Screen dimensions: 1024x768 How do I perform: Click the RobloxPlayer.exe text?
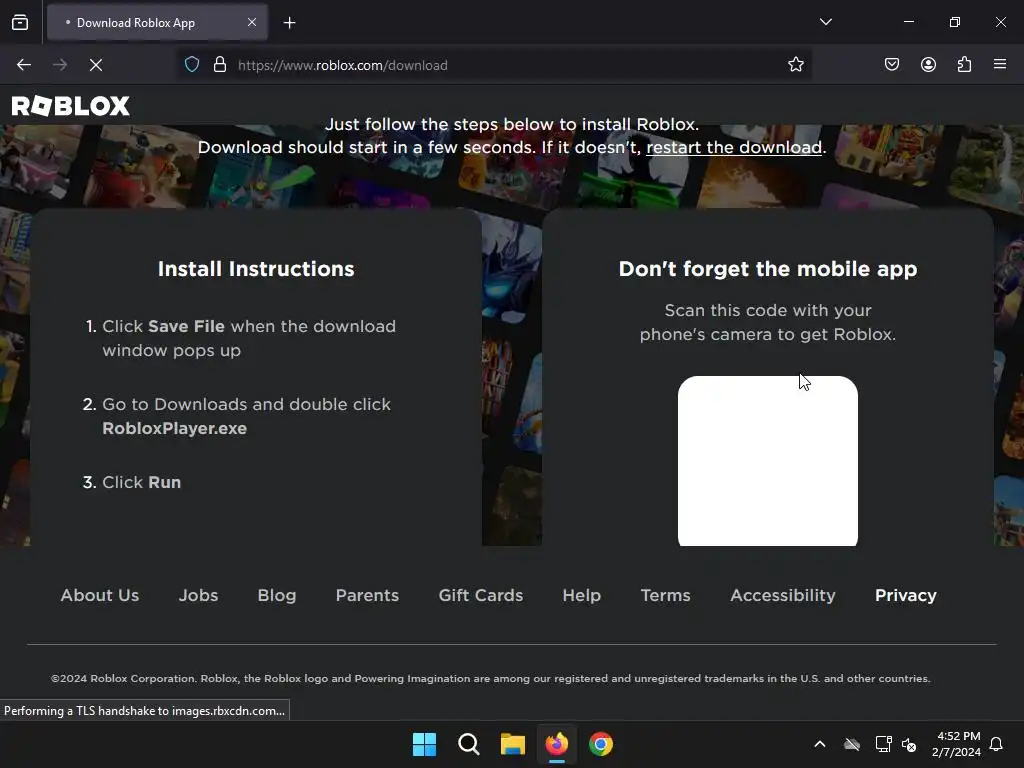point(174,428)
